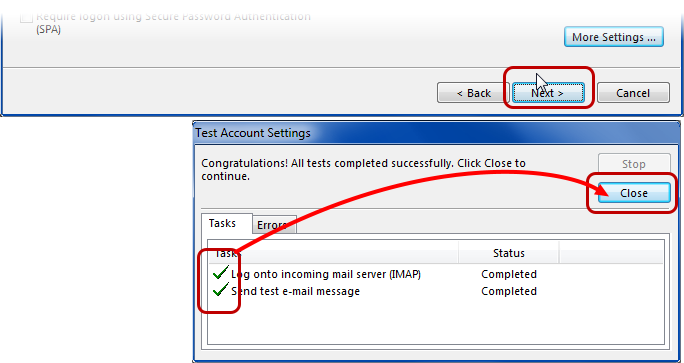
Task: Click Completed status of the send test message task
Action: click(x=509, y=291)
